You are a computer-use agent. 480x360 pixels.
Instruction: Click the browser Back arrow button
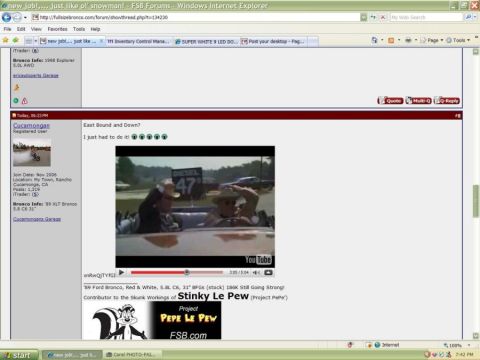(x=6, y=17)
